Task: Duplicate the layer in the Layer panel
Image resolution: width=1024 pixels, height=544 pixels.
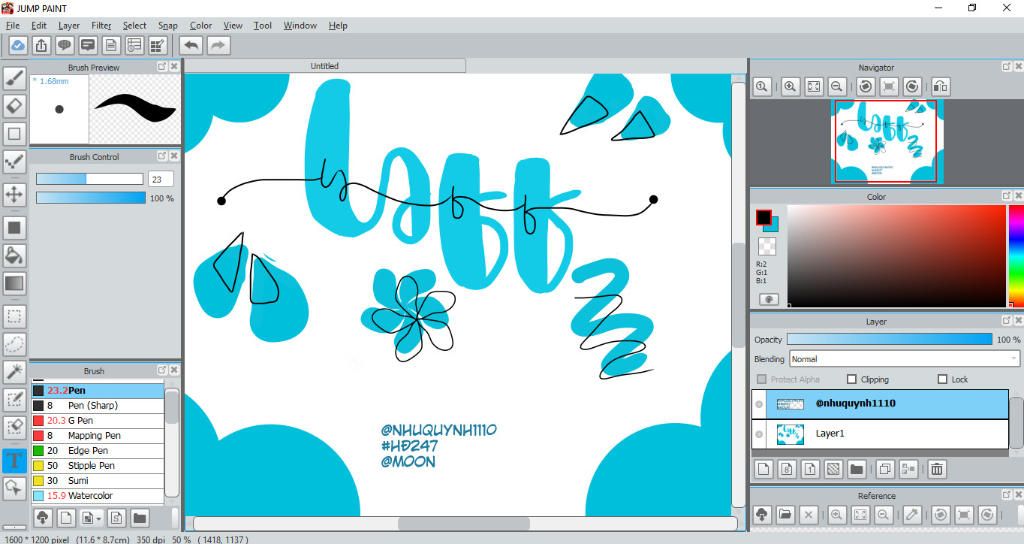Action: [x=885, y=468]
